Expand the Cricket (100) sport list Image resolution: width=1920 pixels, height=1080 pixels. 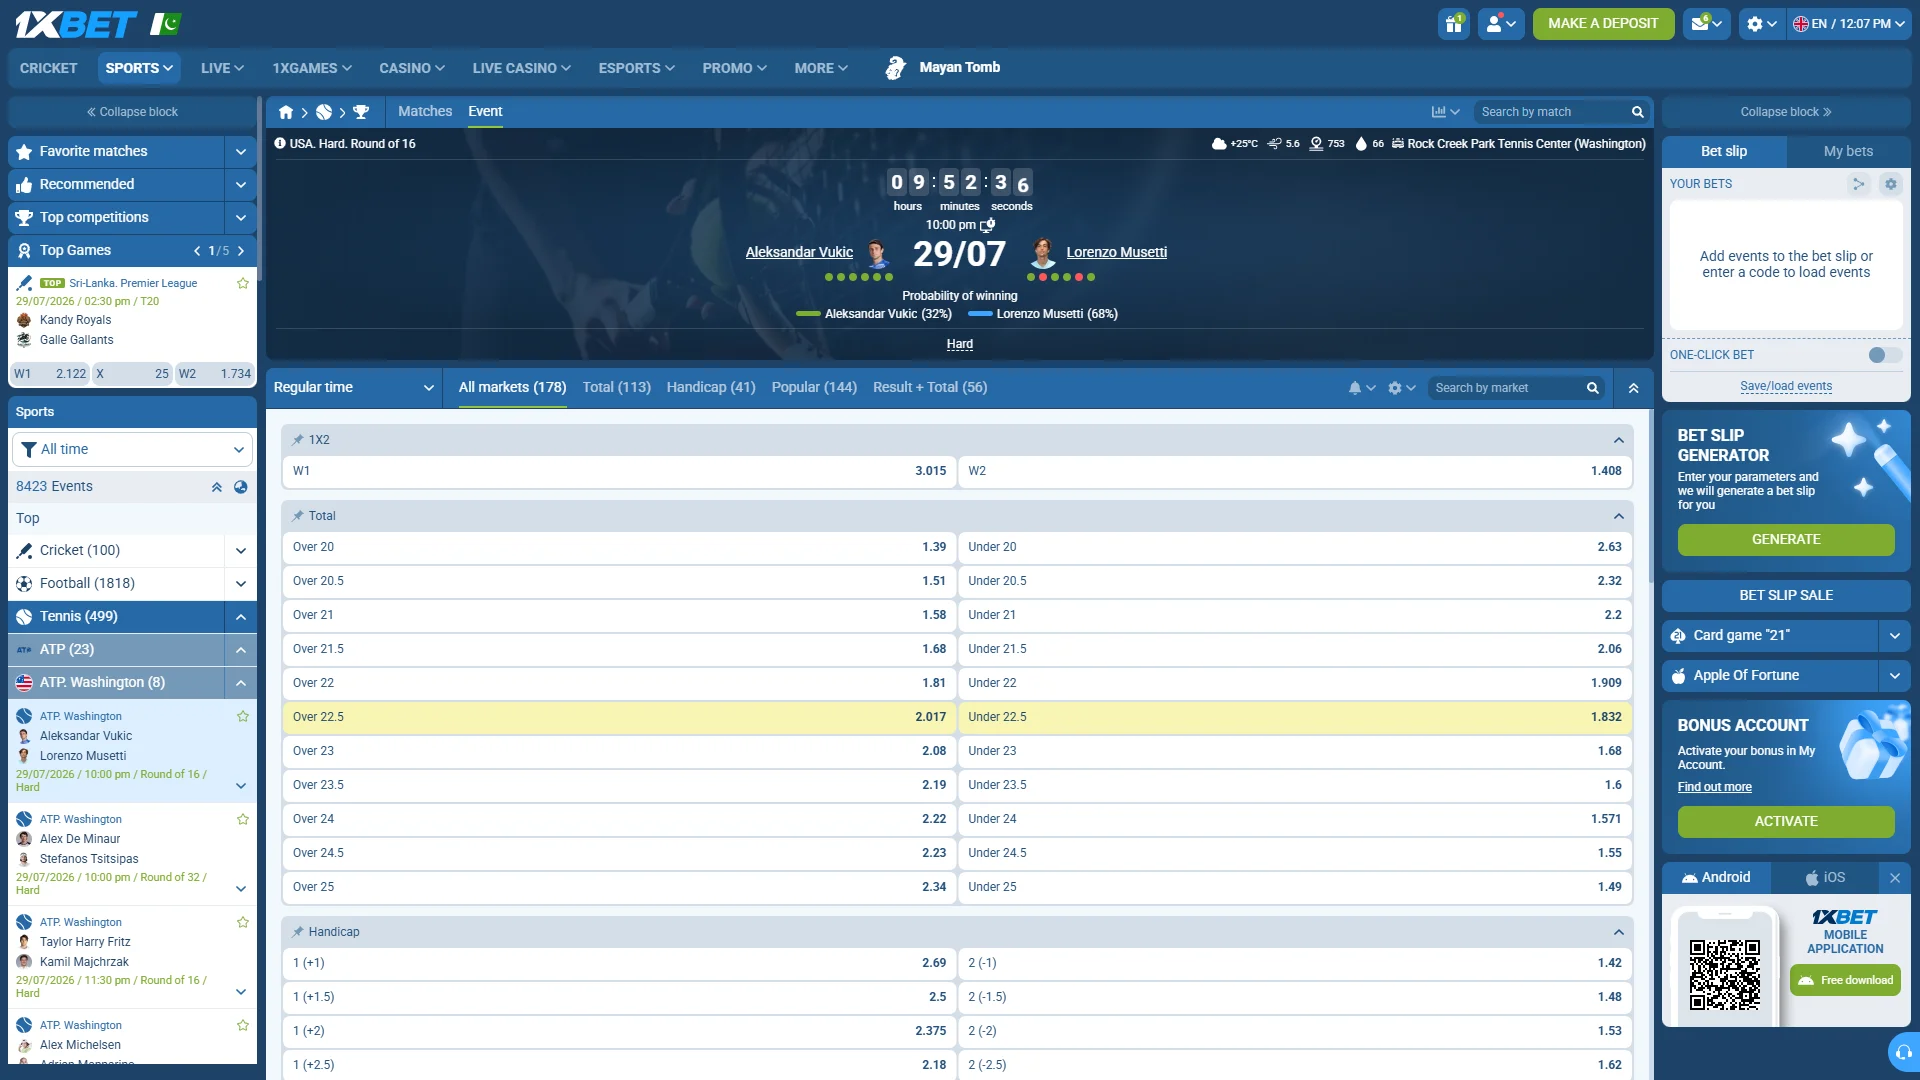tap(241, 551)
